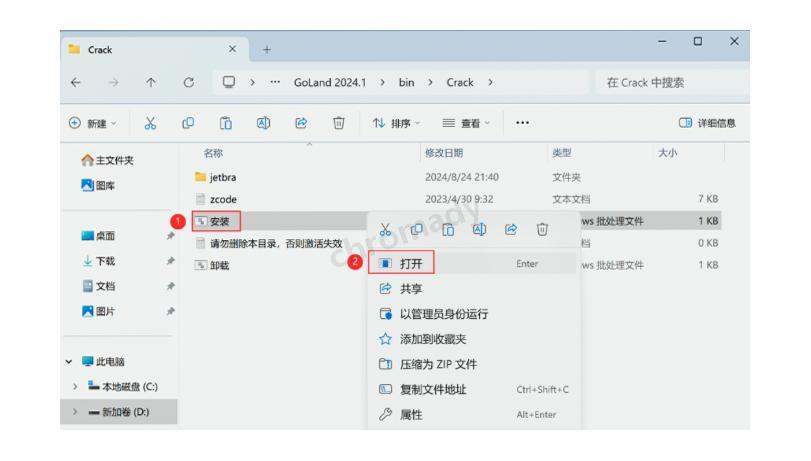811x461 pixels.
Task: Expand the 本地磁盘 (C:) node
Action: tap(75, 386)
